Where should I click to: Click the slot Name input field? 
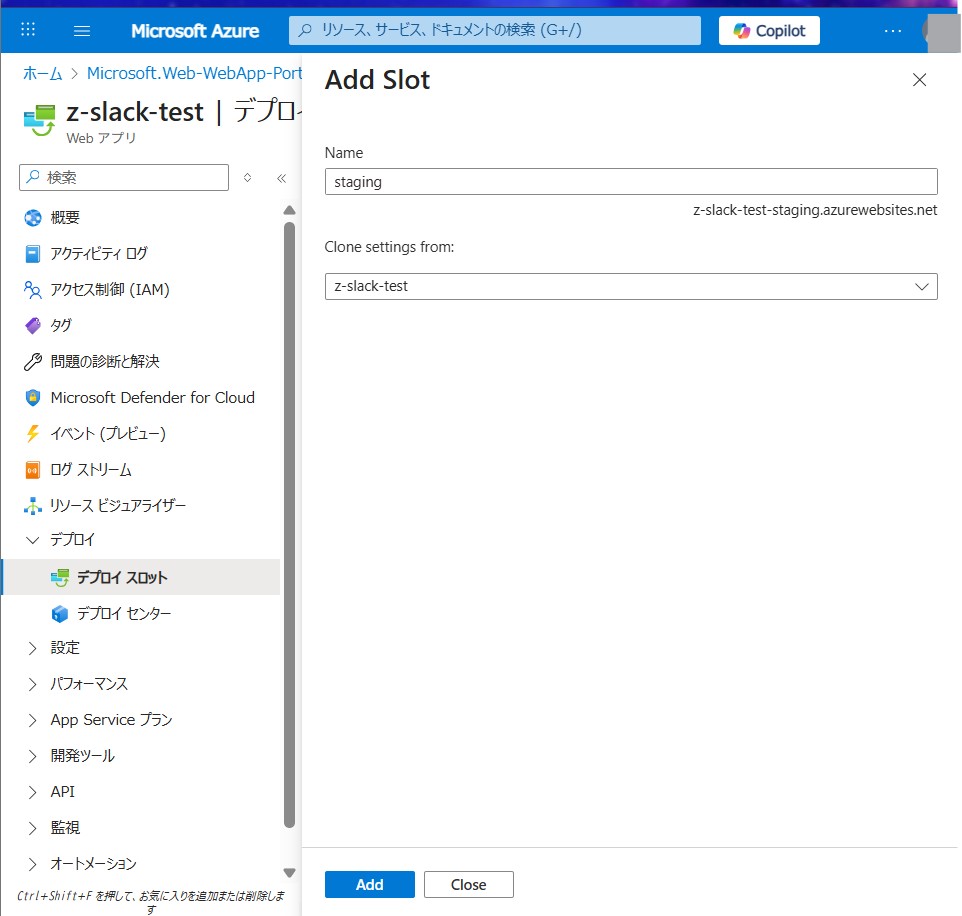(x=631, y=182)
